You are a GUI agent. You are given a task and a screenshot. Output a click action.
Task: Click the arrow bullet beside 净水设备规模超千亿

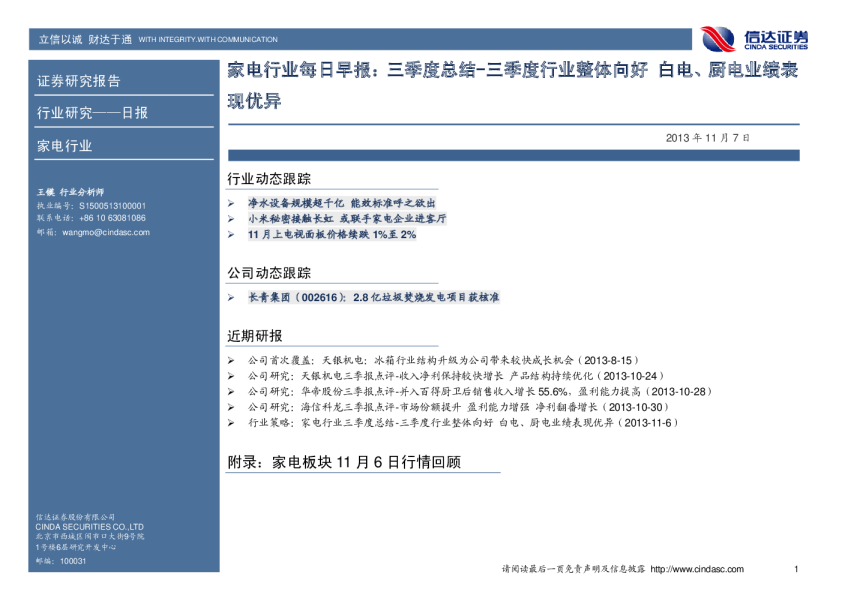[x=232, y=202]
